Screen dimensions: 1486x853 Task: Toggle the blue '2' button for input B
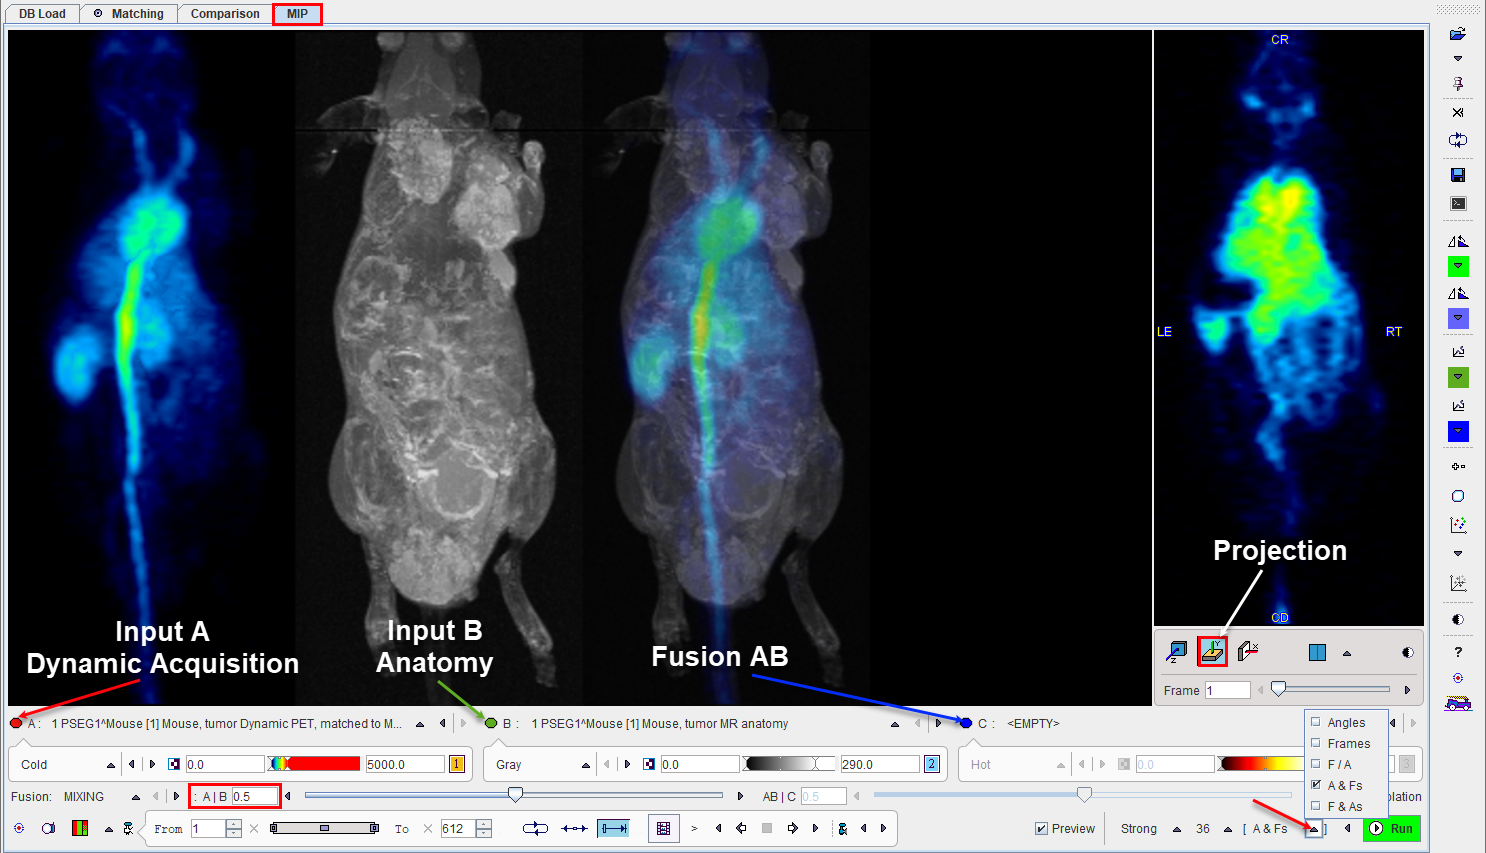pyautogui.click(x=932, y=764)
